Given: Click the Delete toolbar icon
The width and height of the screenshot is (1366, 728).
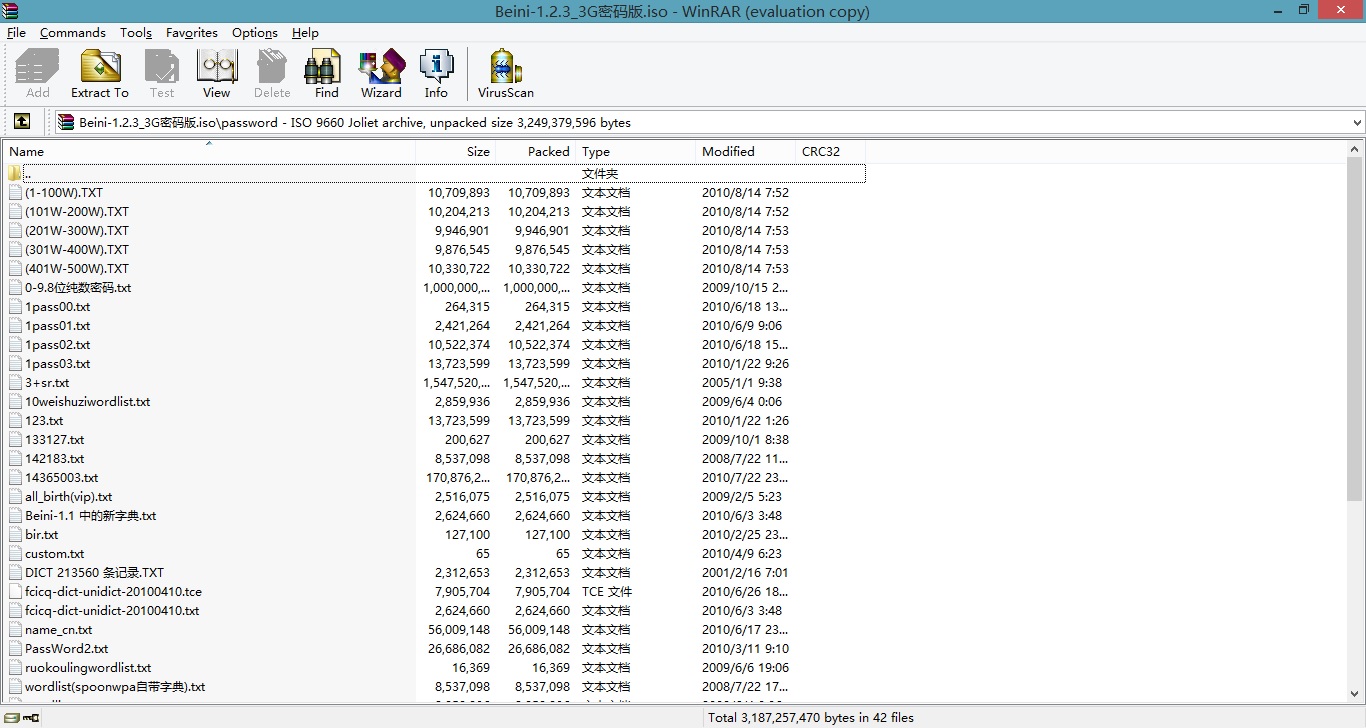Looking at the screenshot, I should 272,75.
